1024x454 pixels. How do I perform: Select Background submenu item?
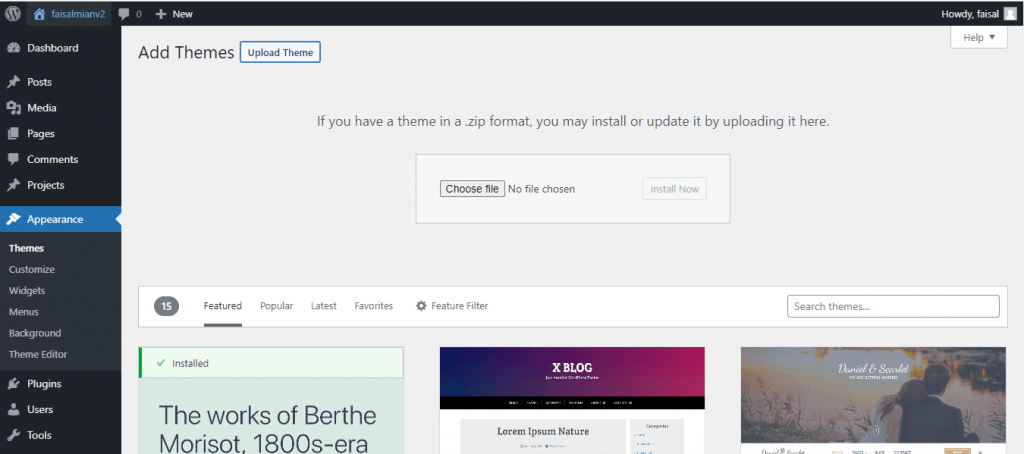pyautogui.click(x=35, y=333)
